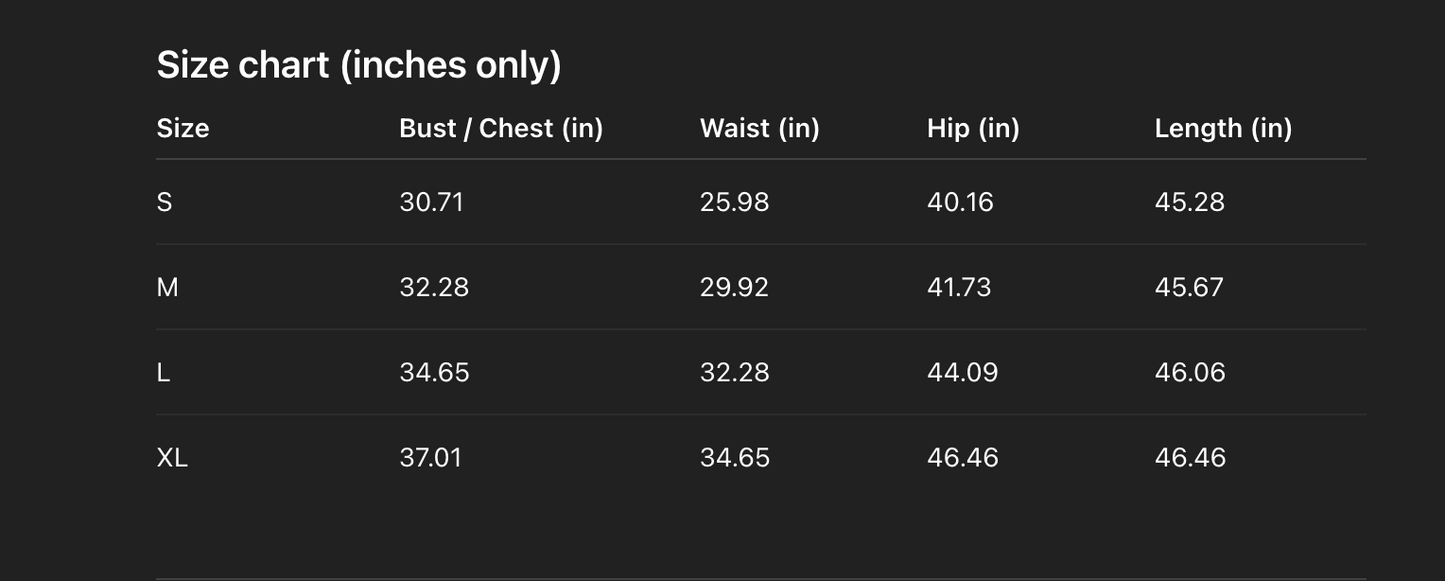Image resolution: width=1445 pixels, height=581 pixels.
Task: Click the Size column header
Action: [183, 128]
